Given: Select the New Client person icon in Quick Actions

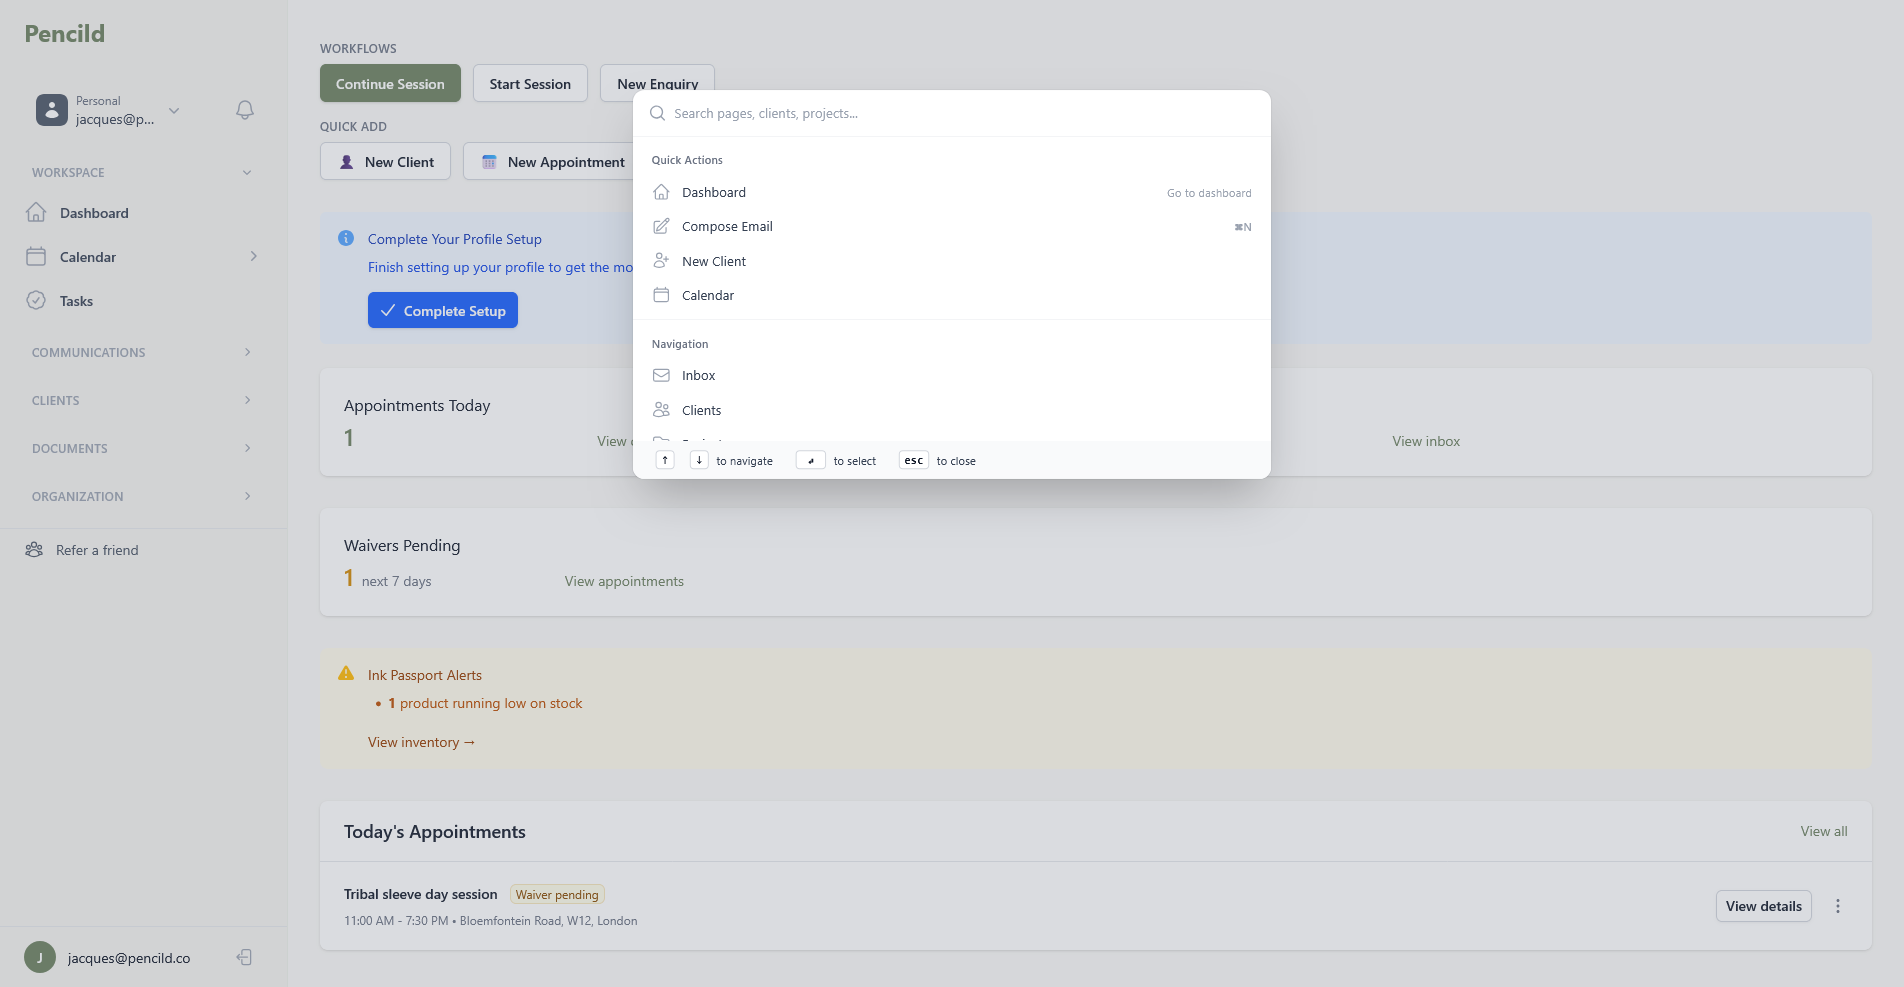Looking at the screenshot, I should pos(660,260).
